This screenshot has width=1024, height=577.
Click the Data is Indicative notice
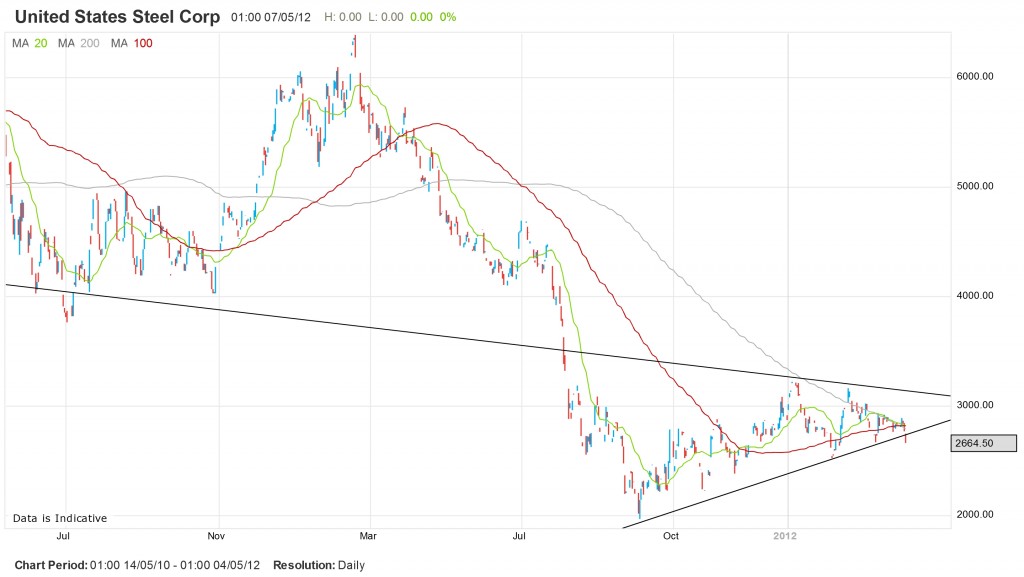[x=59, y=518]
